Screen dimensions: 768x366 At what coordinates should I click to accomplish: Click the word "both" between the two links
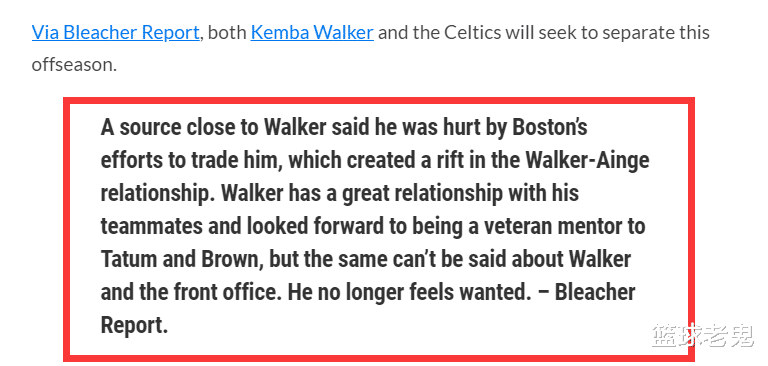(225, 33)
